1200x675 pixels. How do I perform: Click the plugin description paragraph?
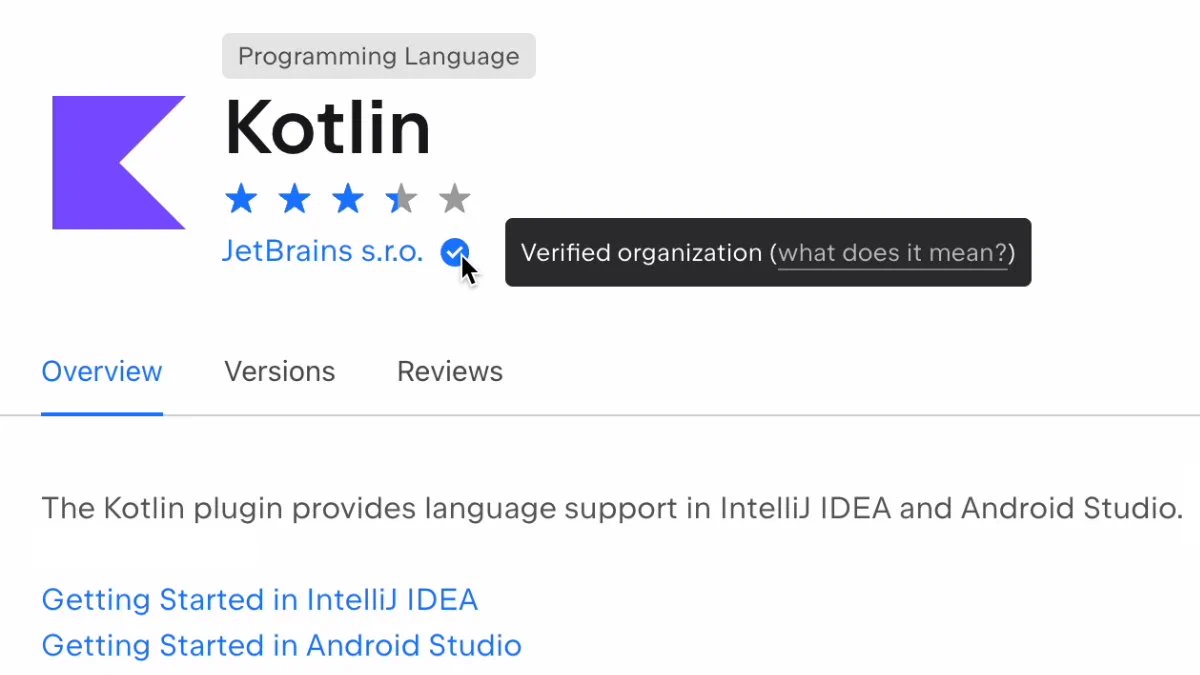coord(613,509)
